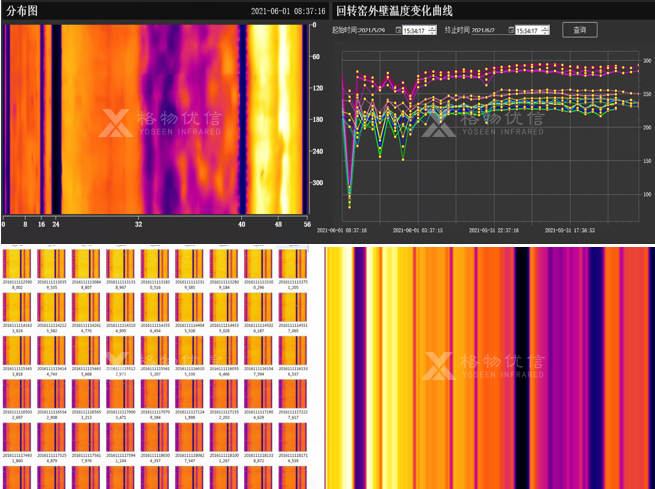Viewport: 655px width, 489px height.
Task: Increase start time with spinner up arrow
Action: [x=432, y=28]
